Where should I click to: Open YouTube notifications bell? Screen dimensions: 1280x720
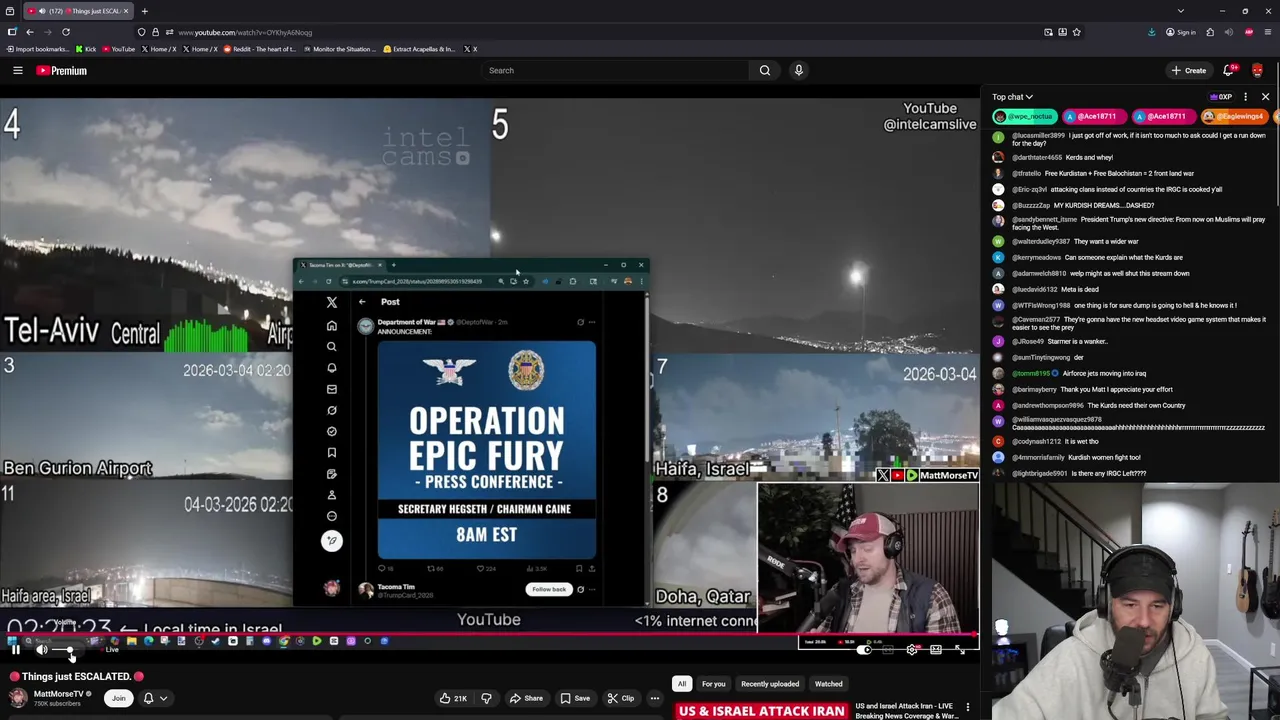coord(1229,70)
